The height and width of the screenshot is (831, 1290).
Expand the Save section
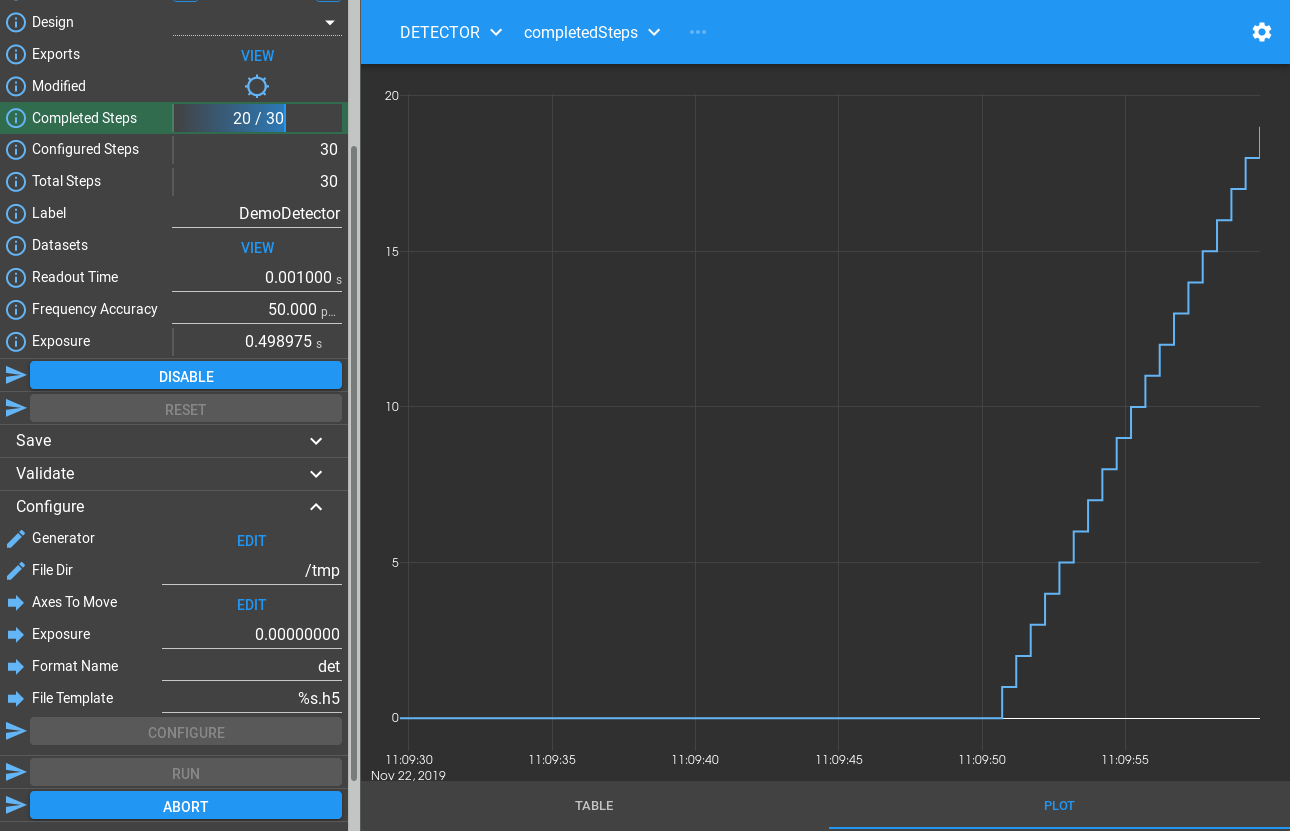(x=174, y=441)
